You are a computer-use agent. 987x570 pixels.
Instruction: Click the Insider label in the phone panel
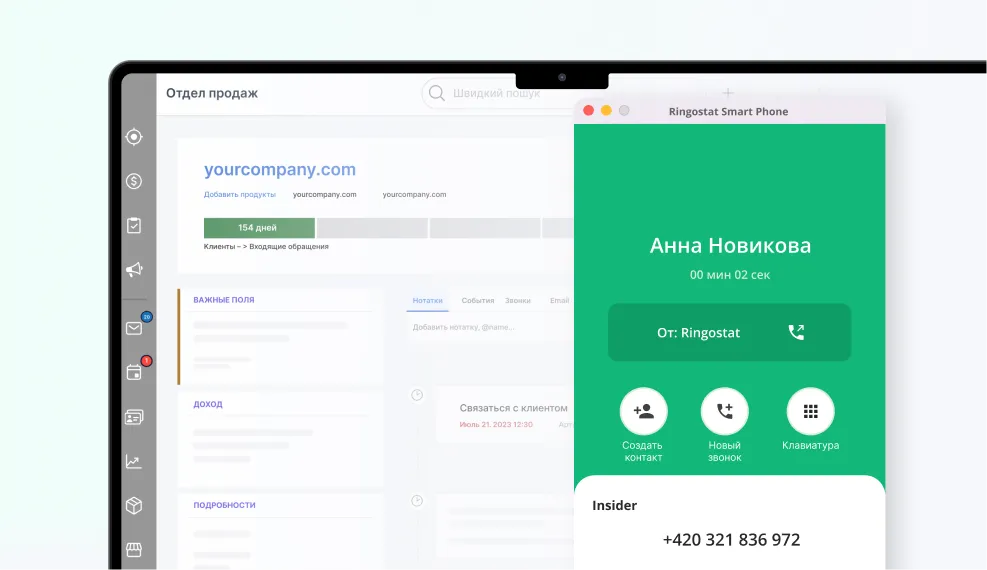614,505
